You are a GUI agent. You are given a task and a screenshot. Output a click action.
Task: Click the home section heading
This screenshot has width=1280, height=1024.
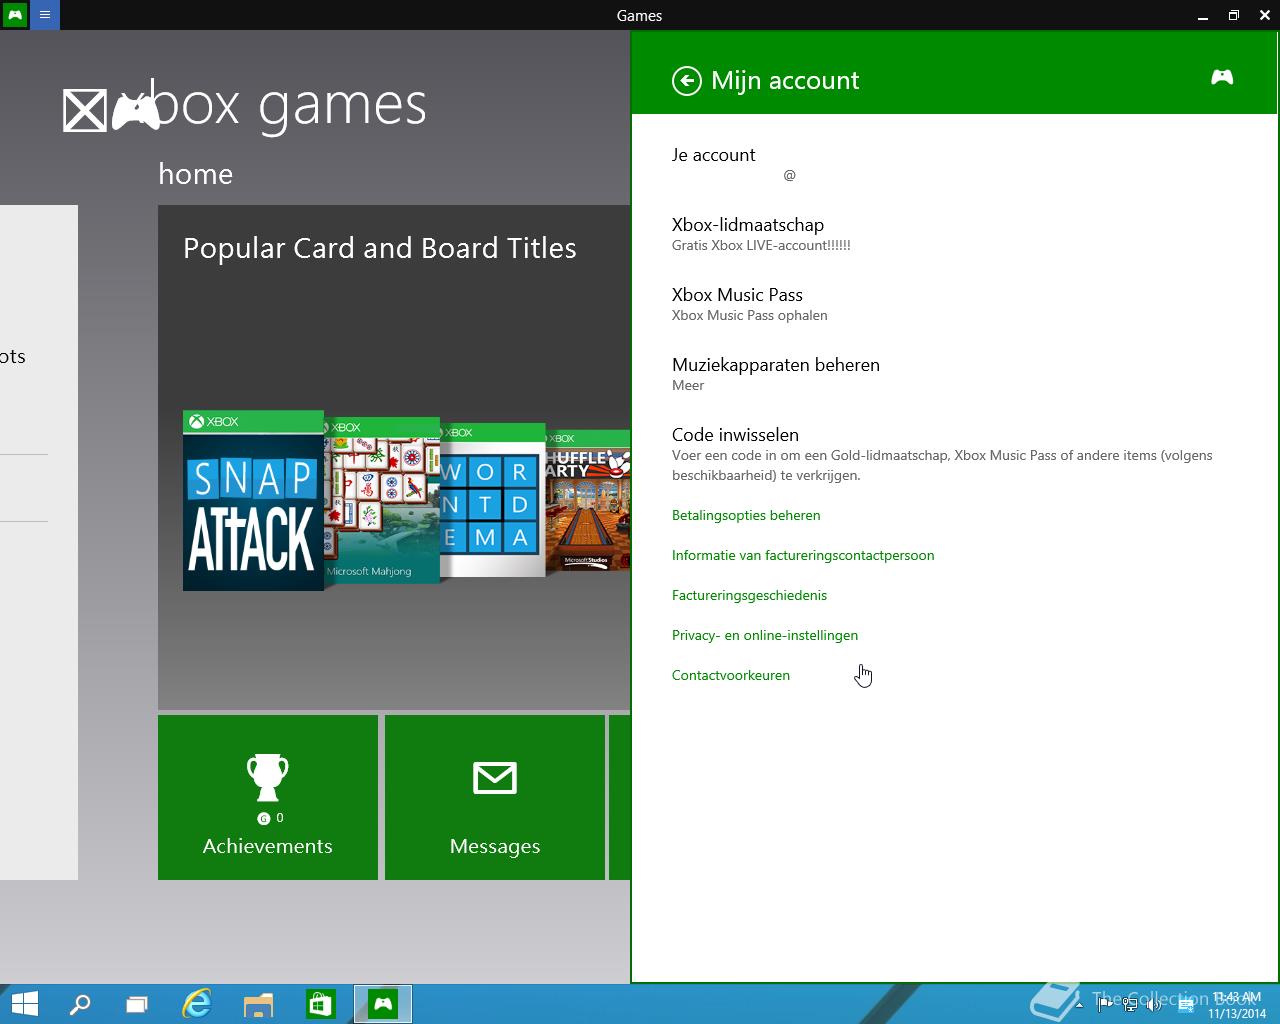coord(196,174)
